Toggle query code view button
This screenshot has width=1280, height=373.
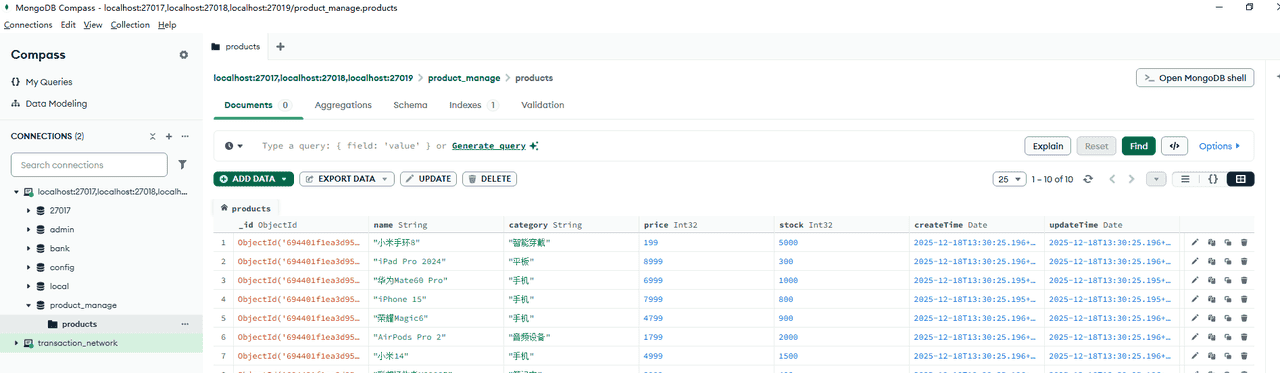pyautogui.click(x=1174, y=146)
